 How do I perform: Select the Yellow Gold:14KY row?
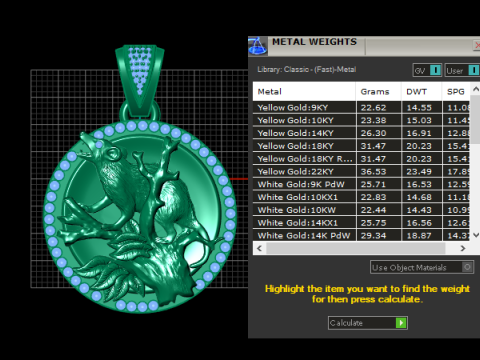tap(361, 133)
